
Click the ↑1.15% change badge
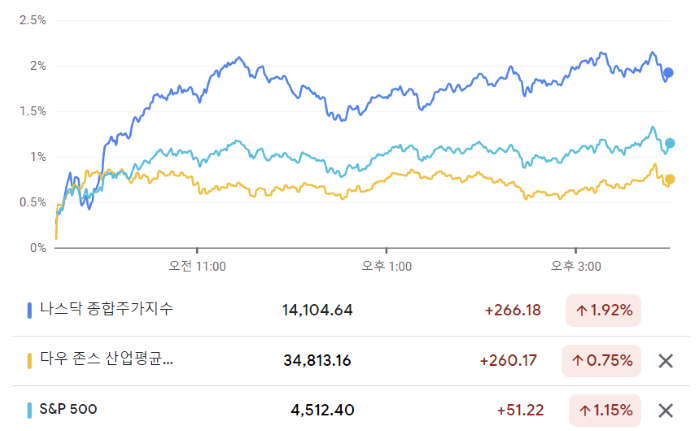point(603,410)
